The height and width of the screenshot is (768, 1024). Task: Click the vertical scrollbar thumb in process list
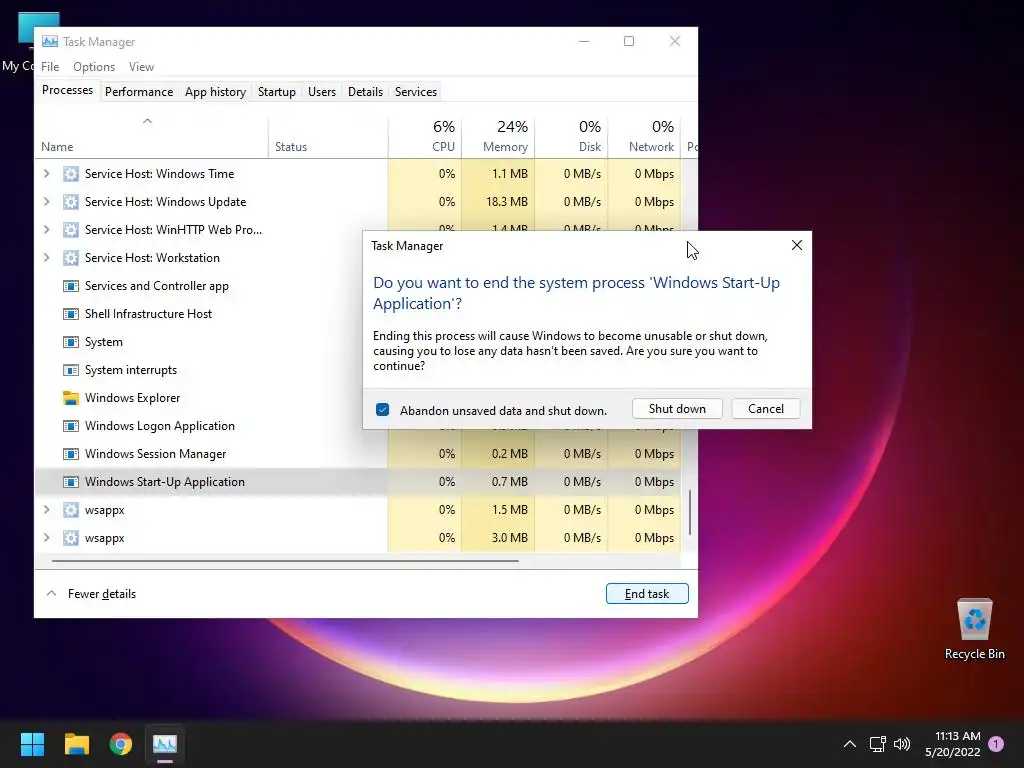(690, 512)
